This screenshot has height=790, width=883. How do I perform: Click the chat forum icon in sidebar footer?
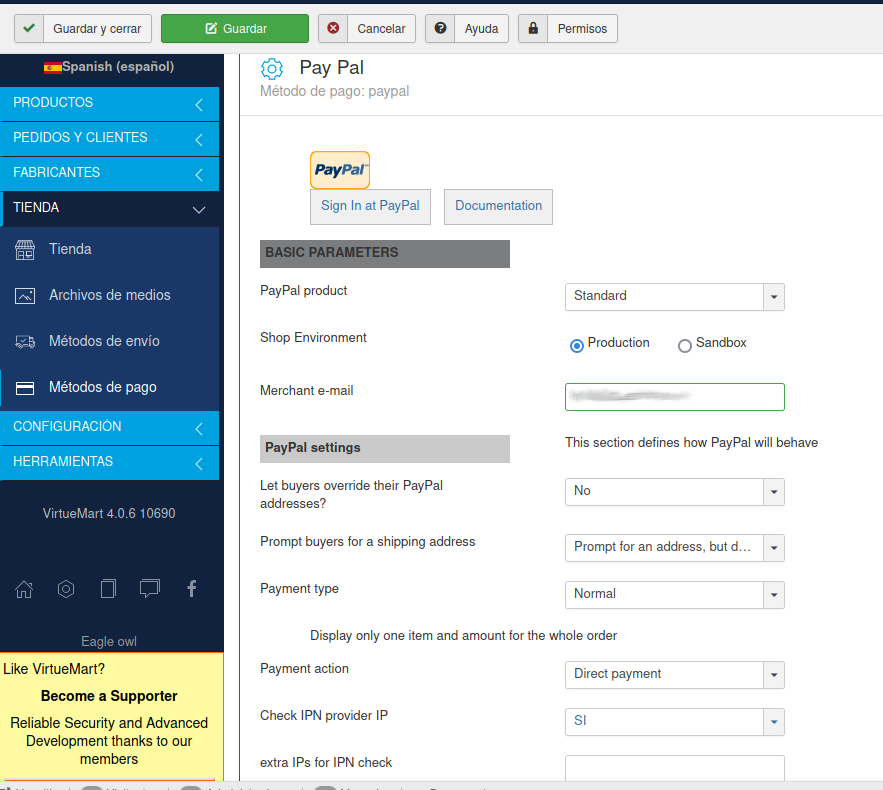pos(150,589)
